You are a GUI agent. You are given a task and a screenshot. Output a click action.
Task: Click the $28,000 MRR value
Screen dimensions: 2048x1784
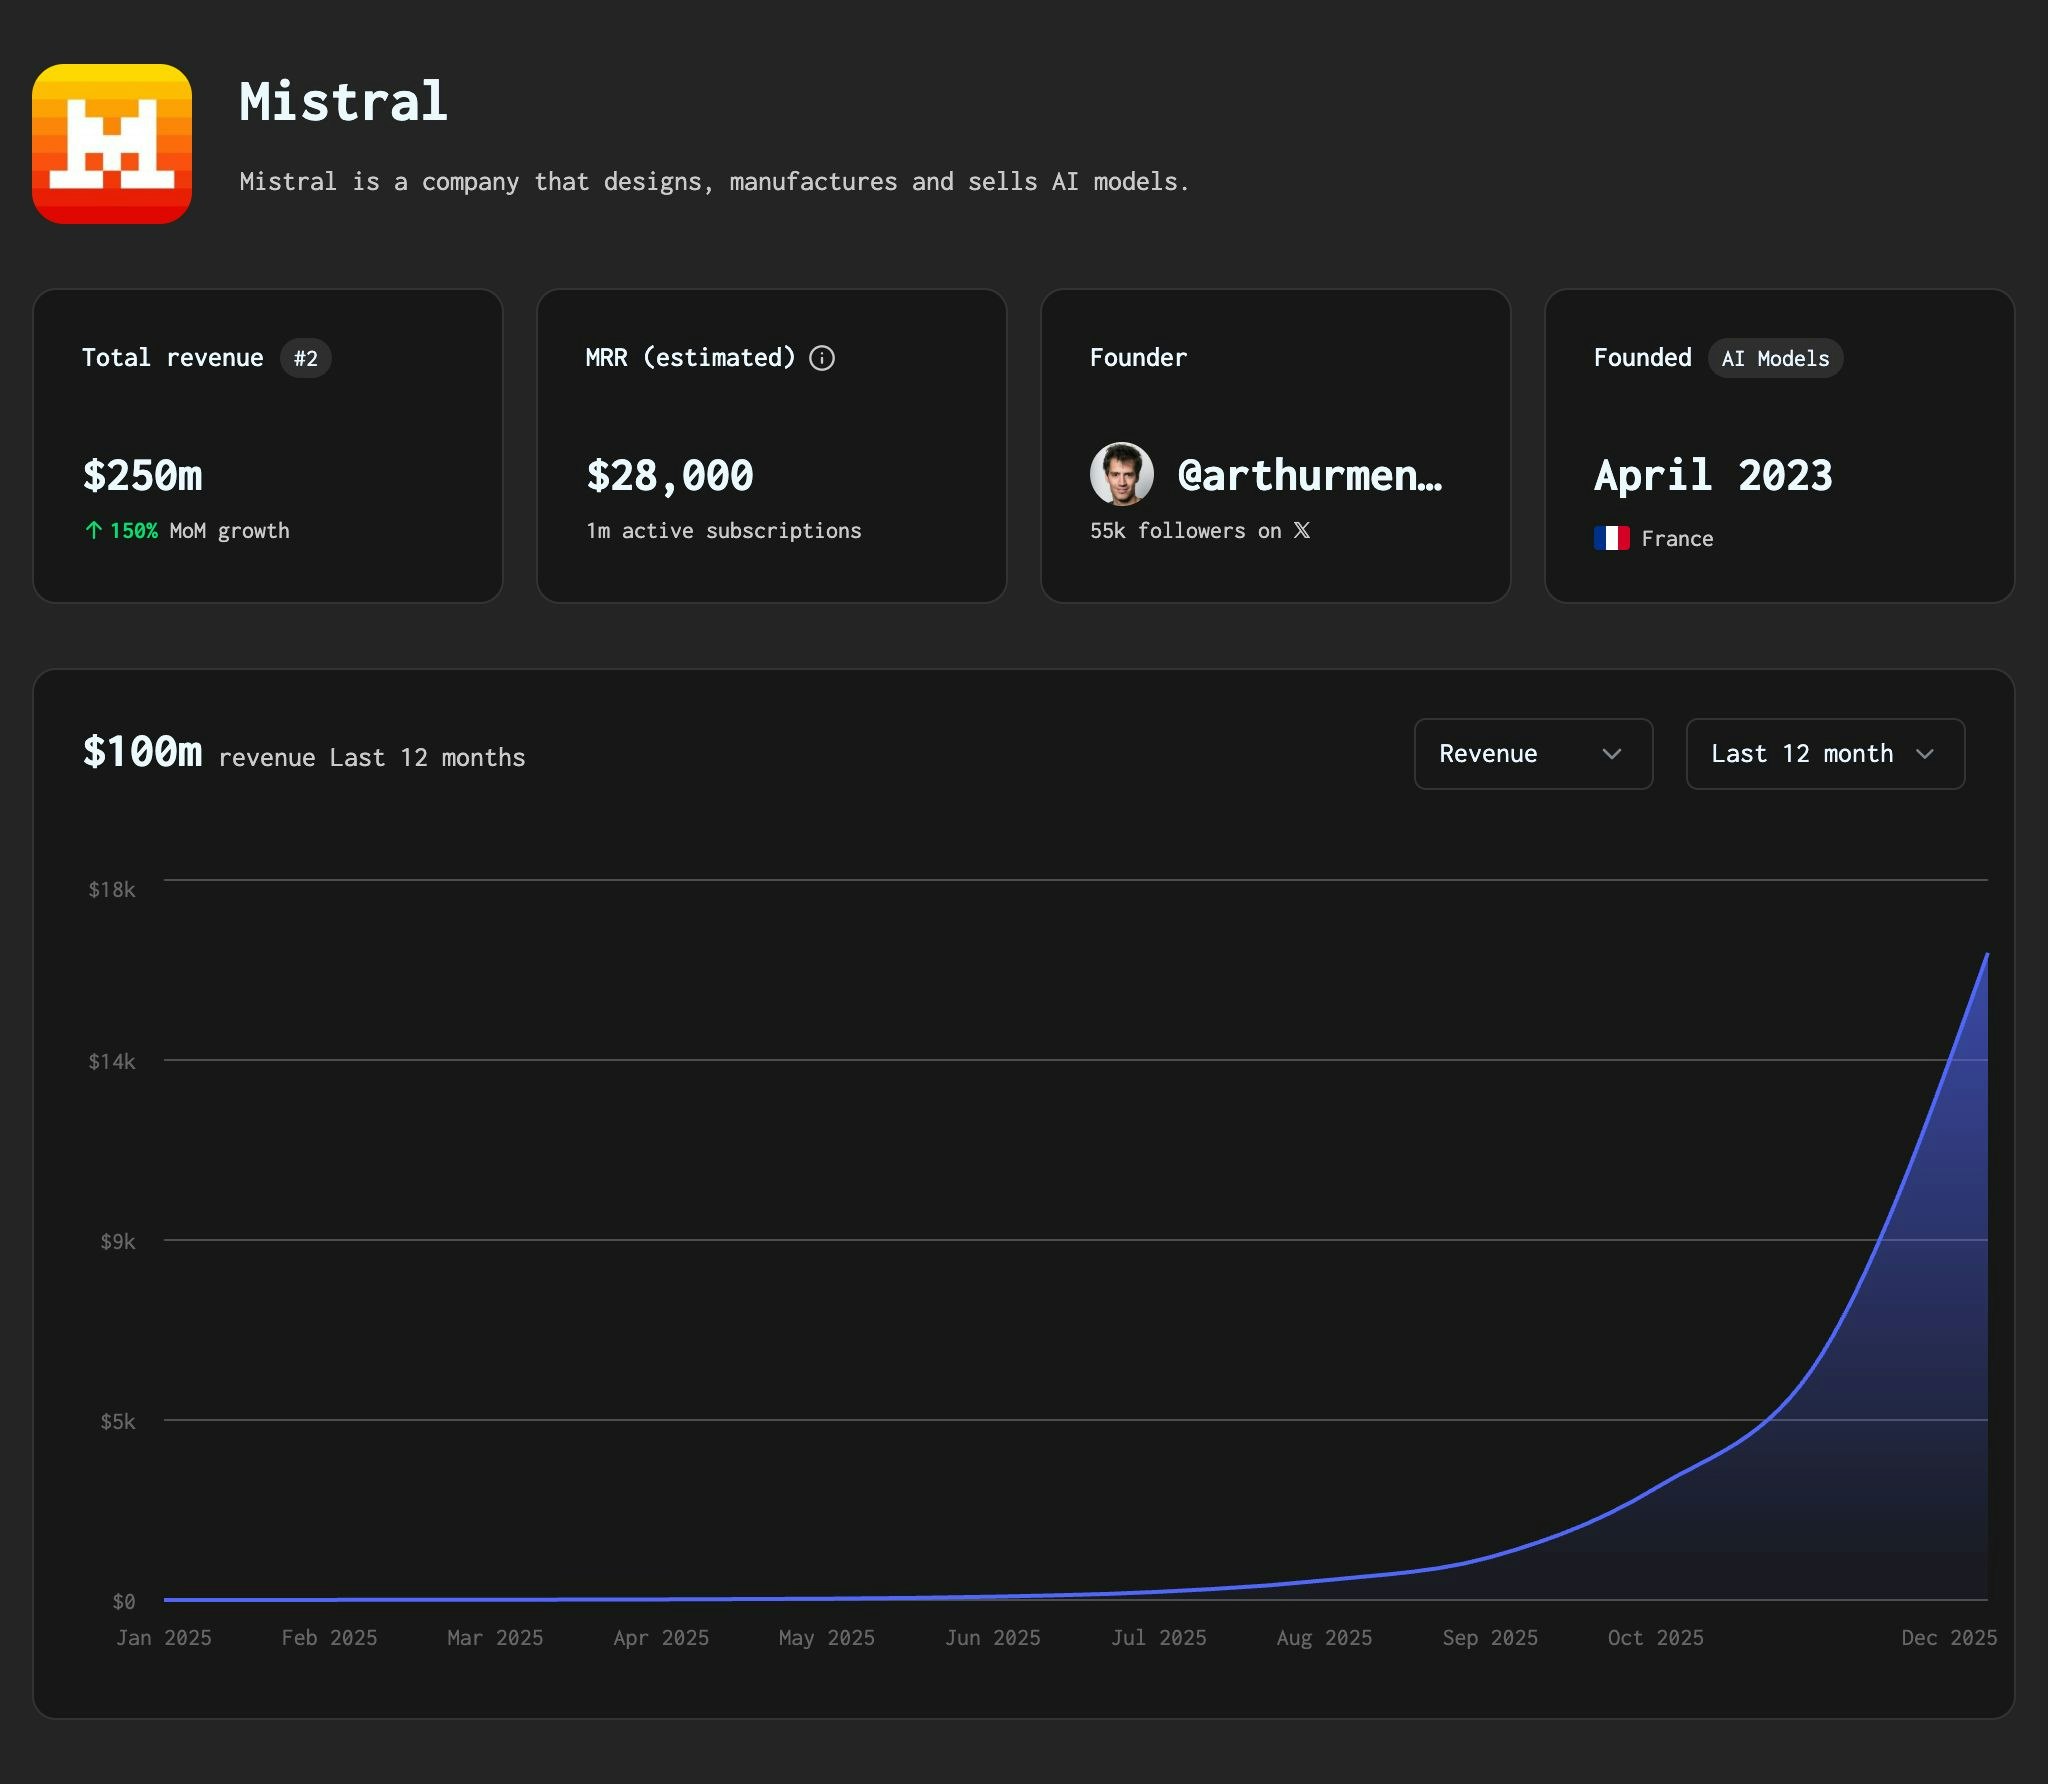670,476
